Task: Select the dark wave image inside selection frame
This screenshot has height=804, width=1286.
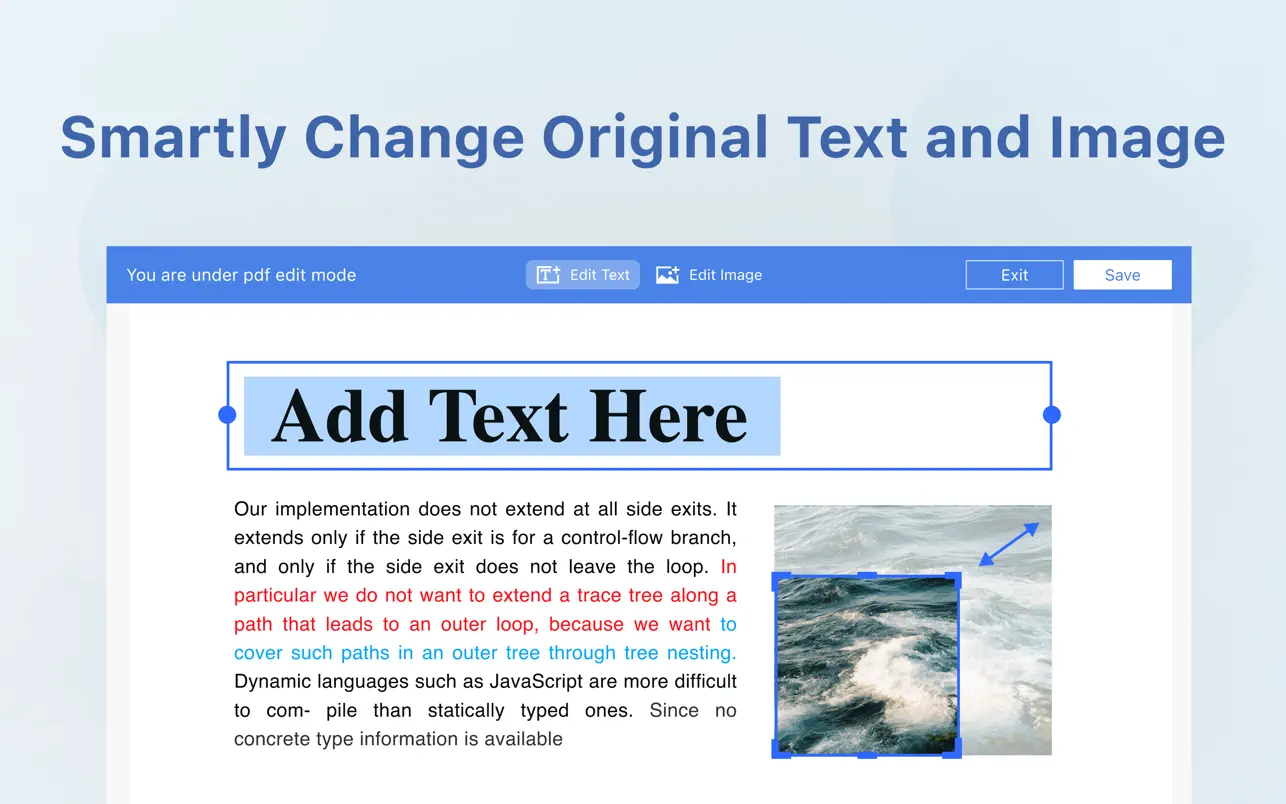Action: [867, 665]
